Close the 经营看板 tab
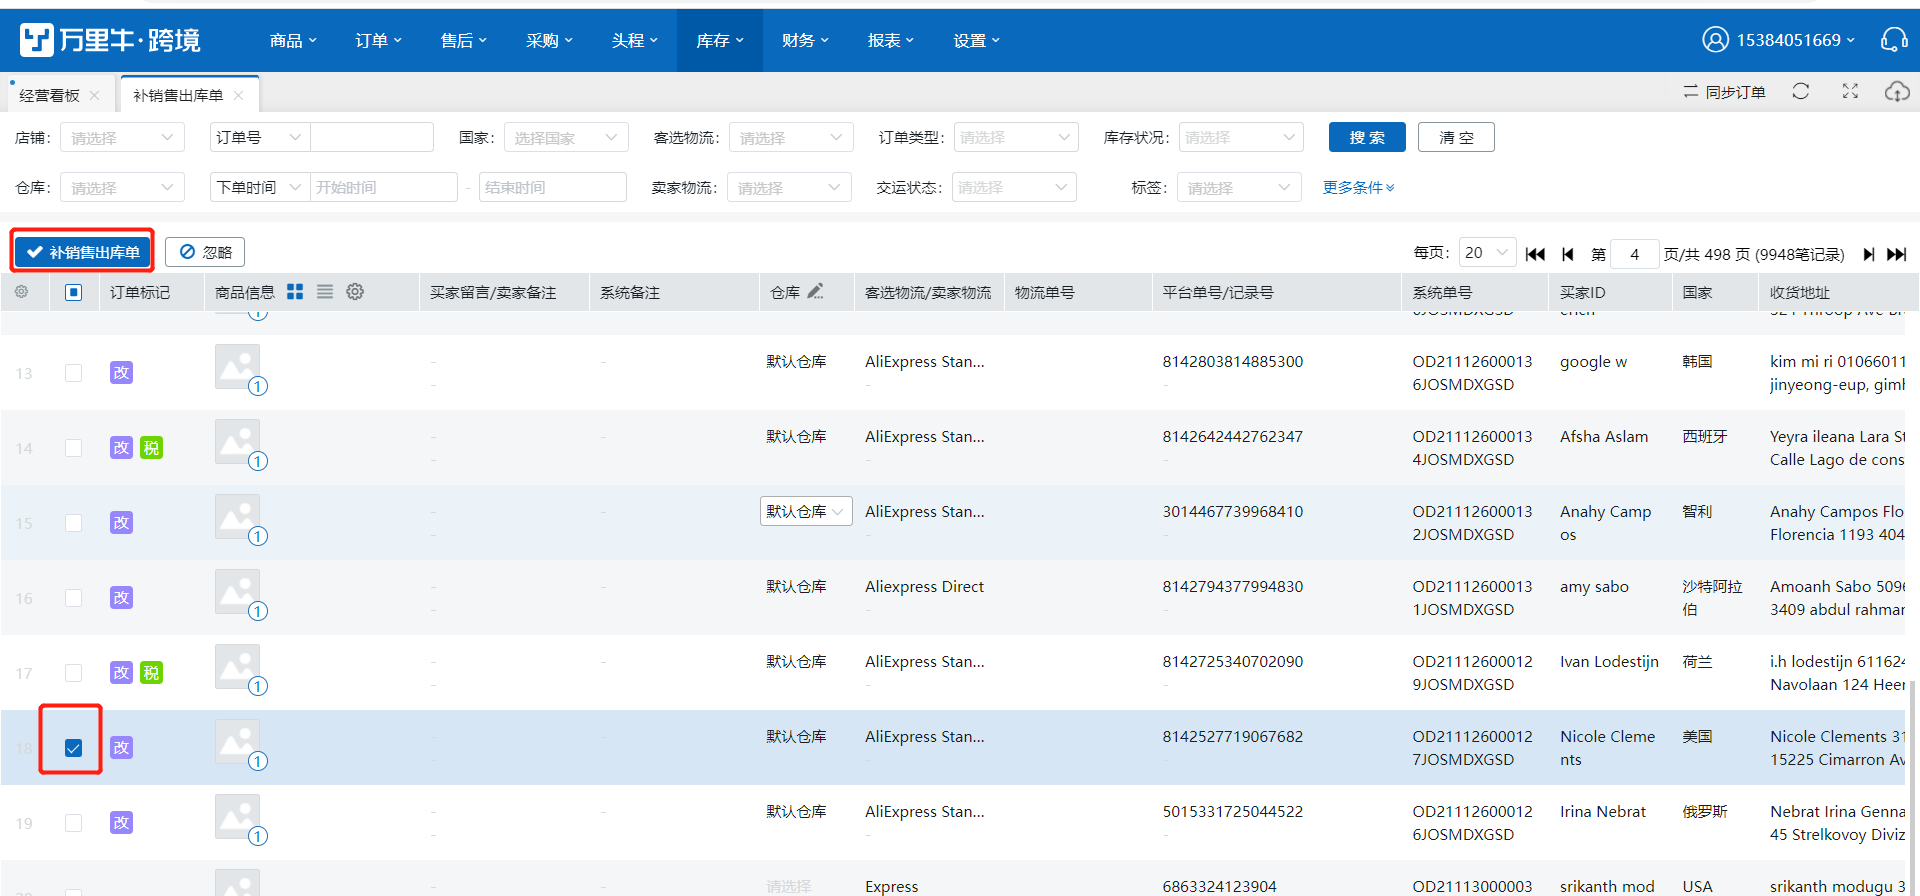The height and width of the screenshot is (896, 1920). point(95,95)
